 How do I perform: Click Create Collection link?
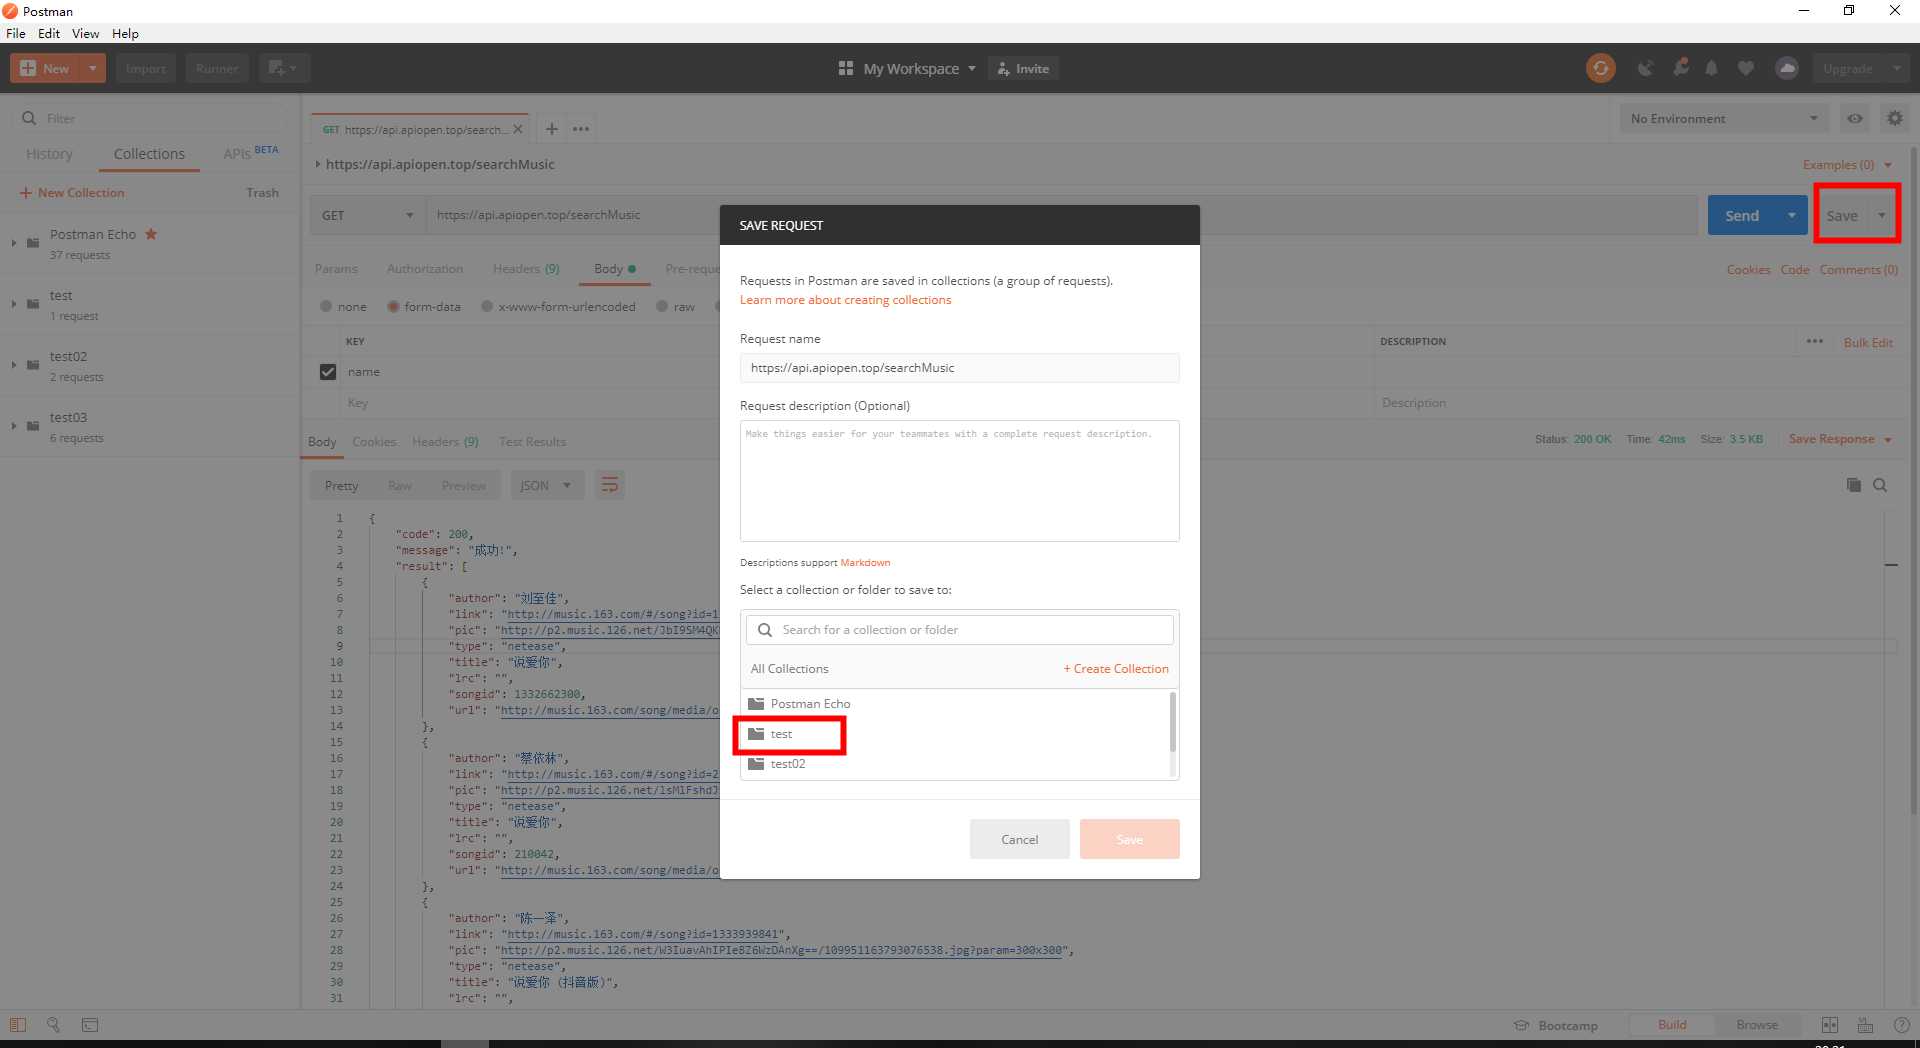(x=1116, y=668)
